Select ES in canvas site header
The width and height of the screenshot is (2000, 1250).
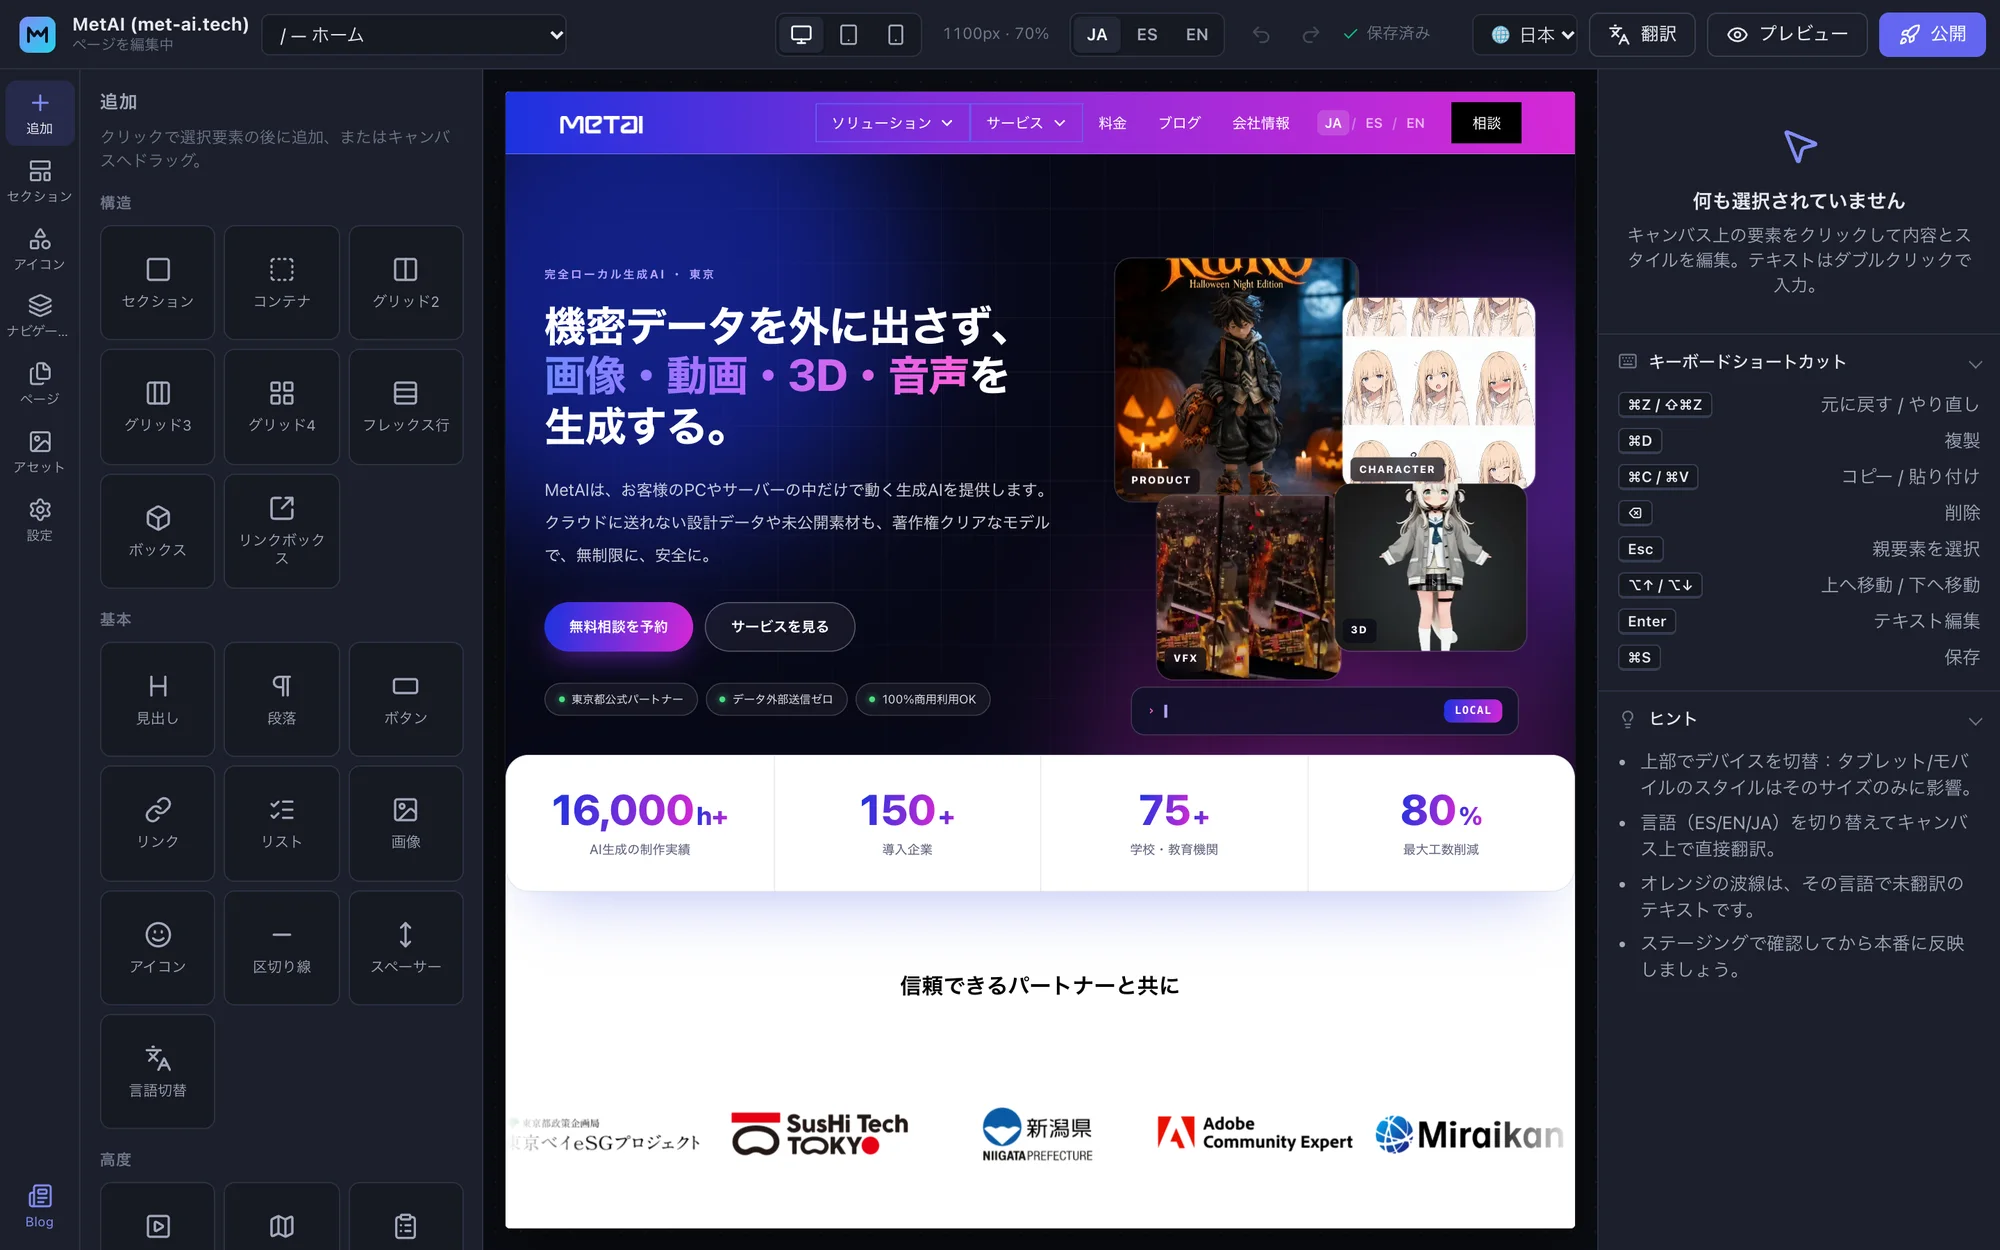1374,123
